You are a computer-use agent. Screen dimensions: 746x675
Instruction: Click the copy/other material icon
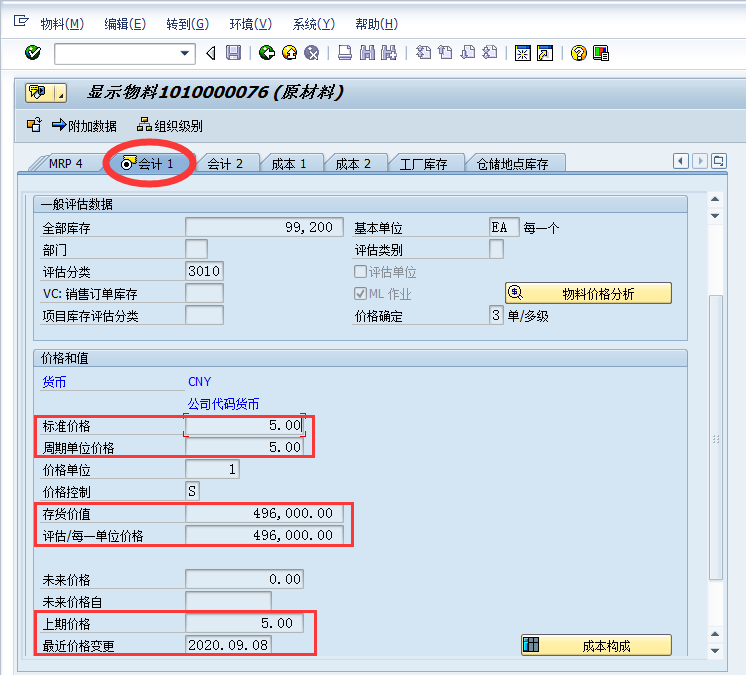(34, 125)
